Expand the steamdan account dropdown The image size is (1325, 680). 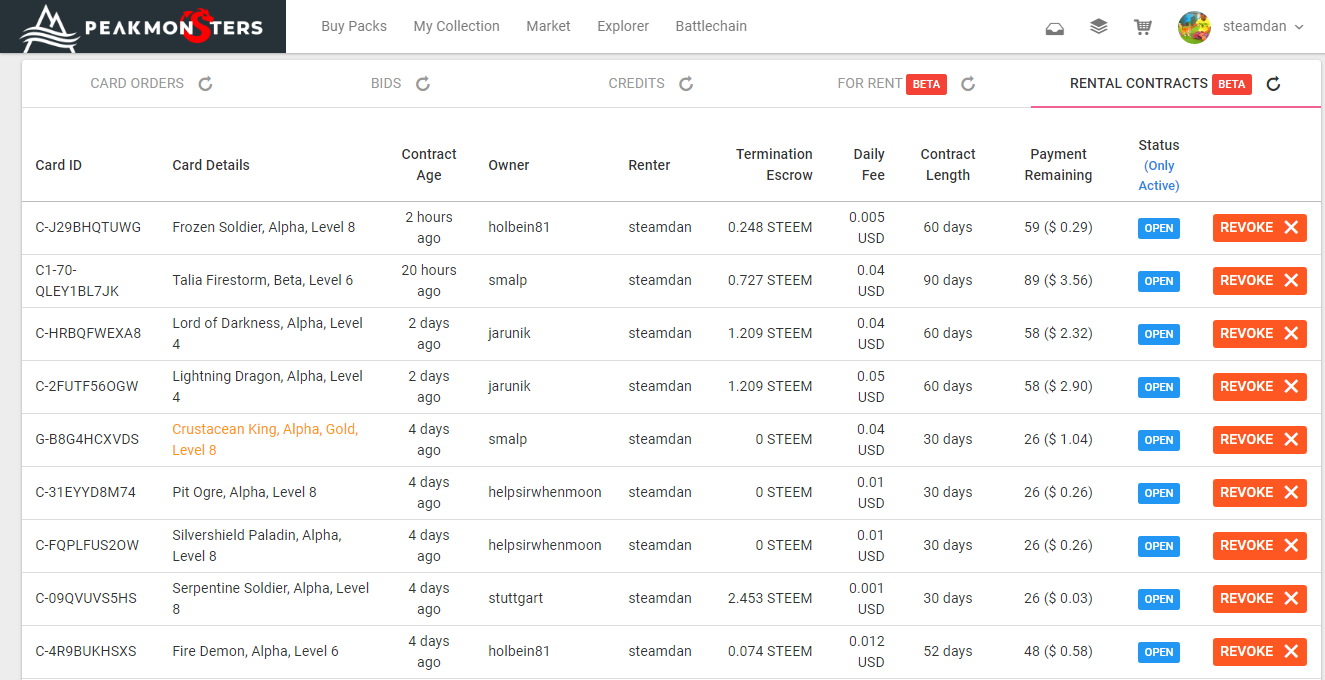1299,27
